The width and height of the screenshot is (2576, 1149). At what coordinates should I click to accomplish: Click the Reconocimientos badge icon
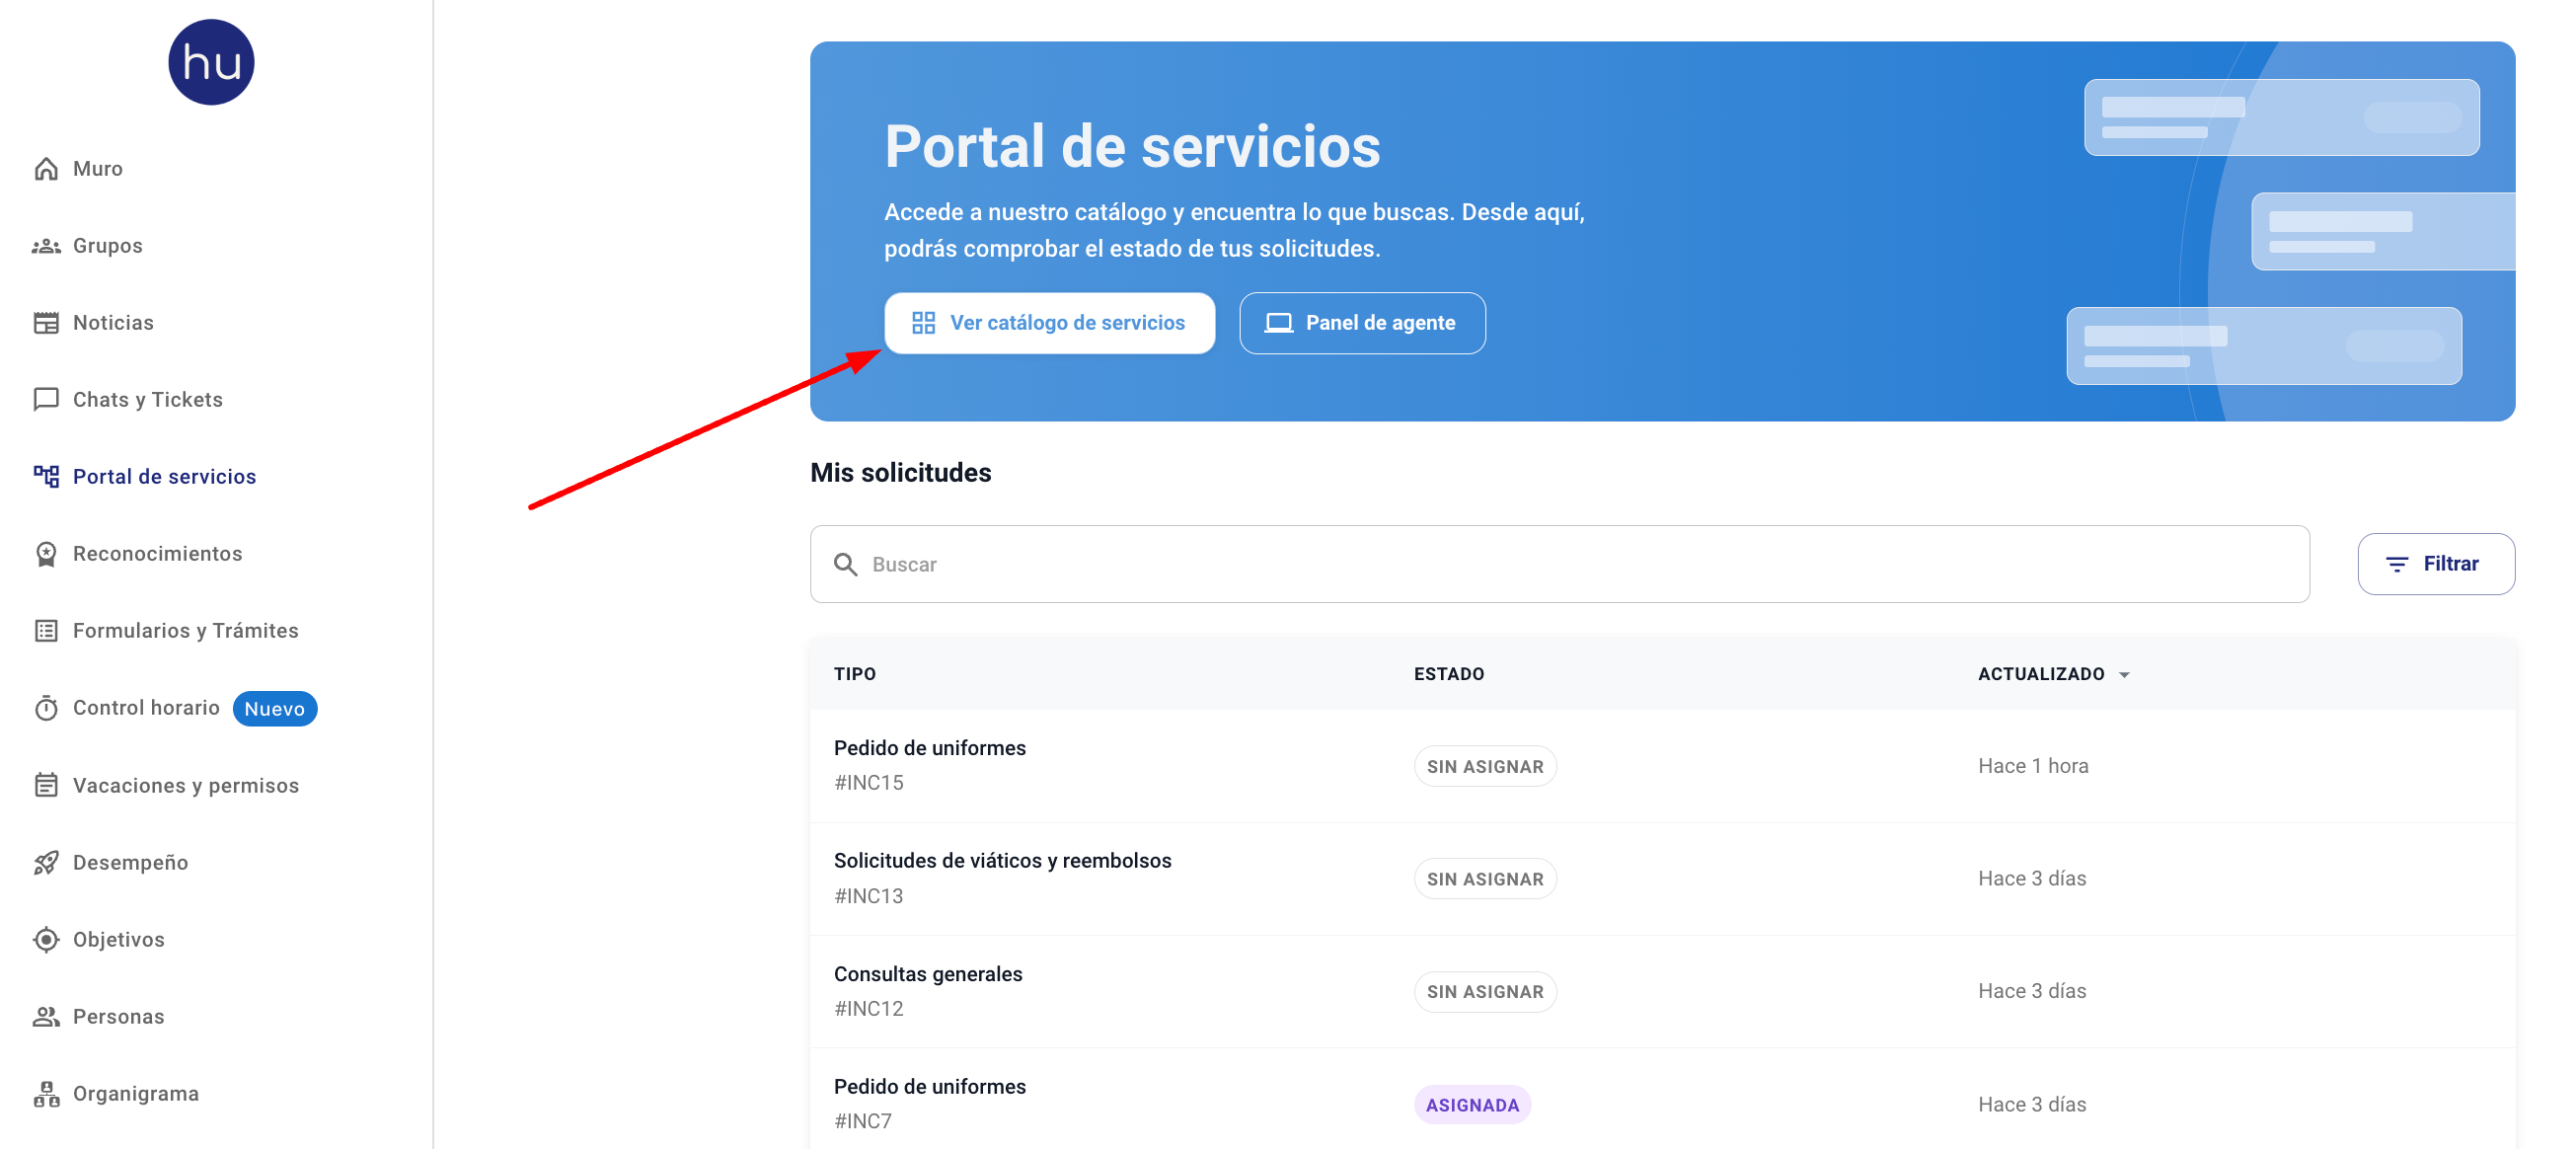click(x=46, y=554)
